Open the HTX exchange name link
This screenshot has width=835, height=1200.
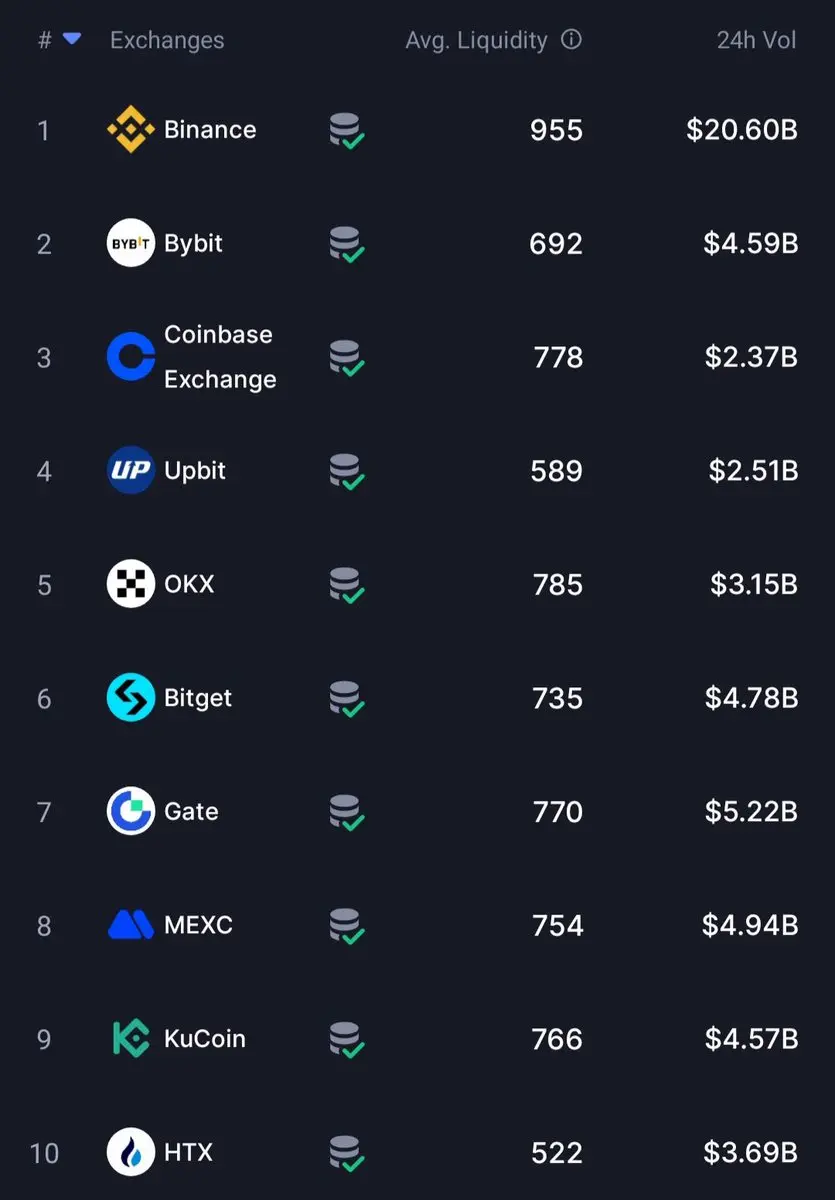pos(188,1152)
